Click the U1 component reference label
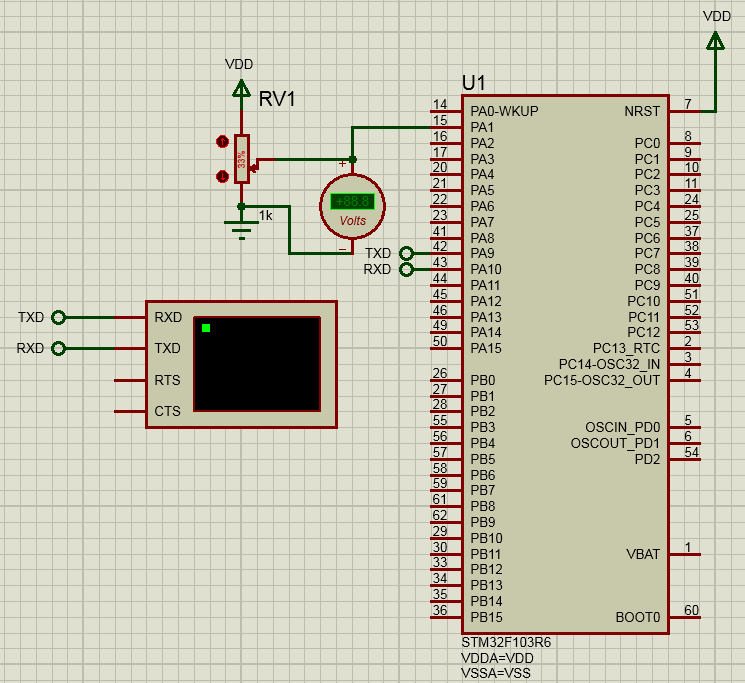The height and width of the screenshot is (683, 745). (x=474, y=83)
